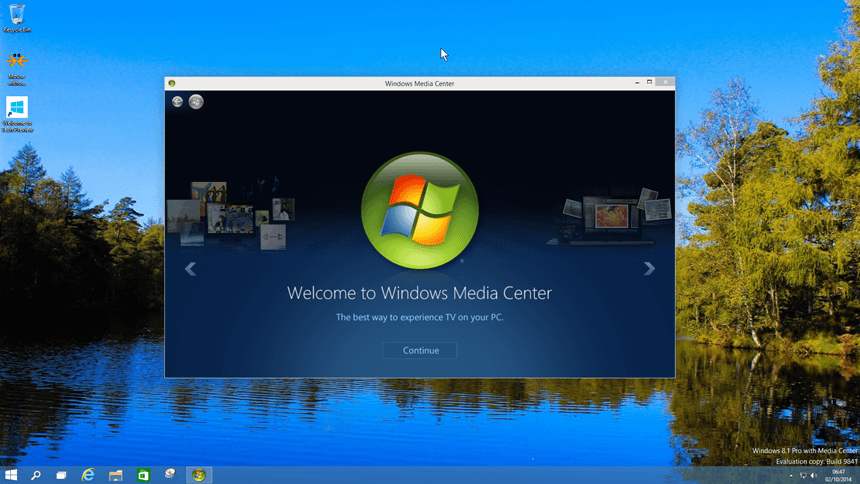Click the network icon in the system tray
Screen dimensions: 860x484
(x=803, y=476)
